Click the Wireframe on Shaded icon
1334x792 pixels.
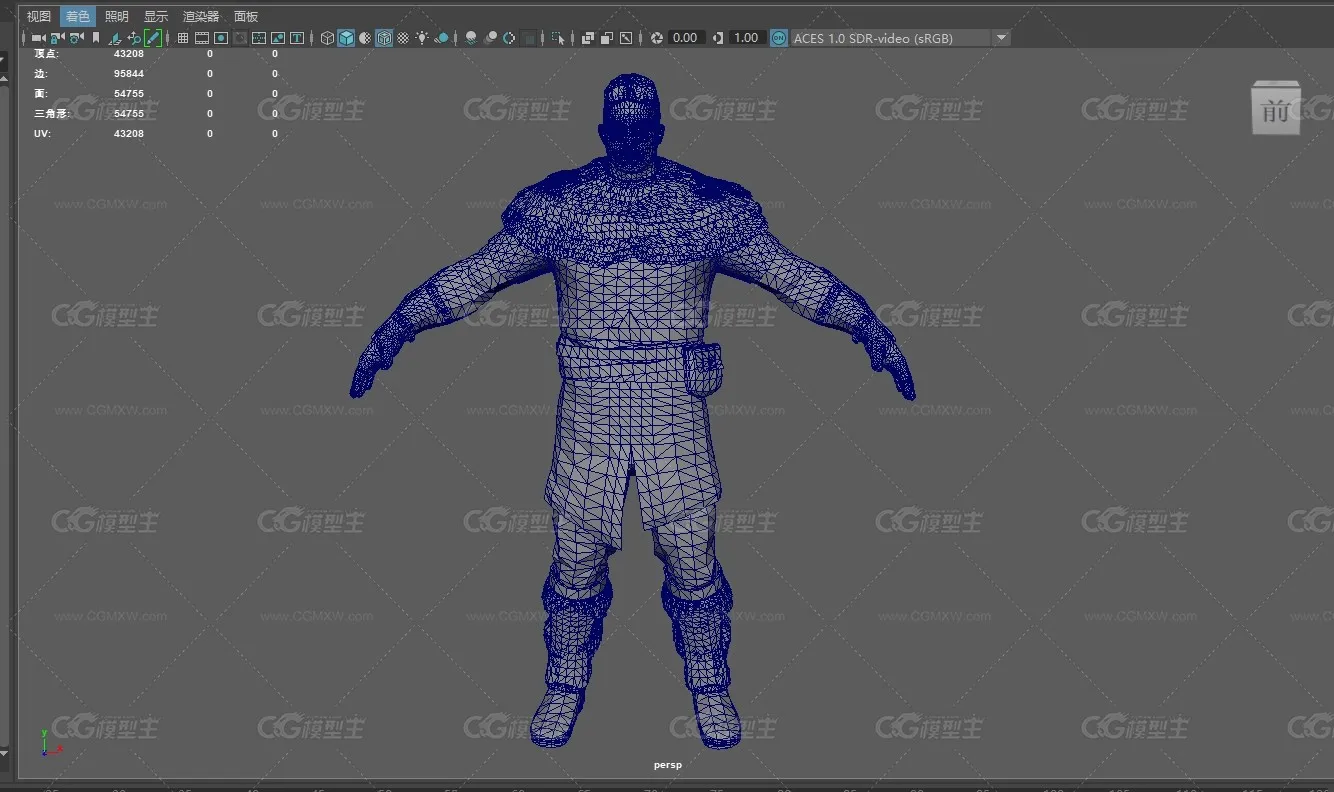point(384,38)
